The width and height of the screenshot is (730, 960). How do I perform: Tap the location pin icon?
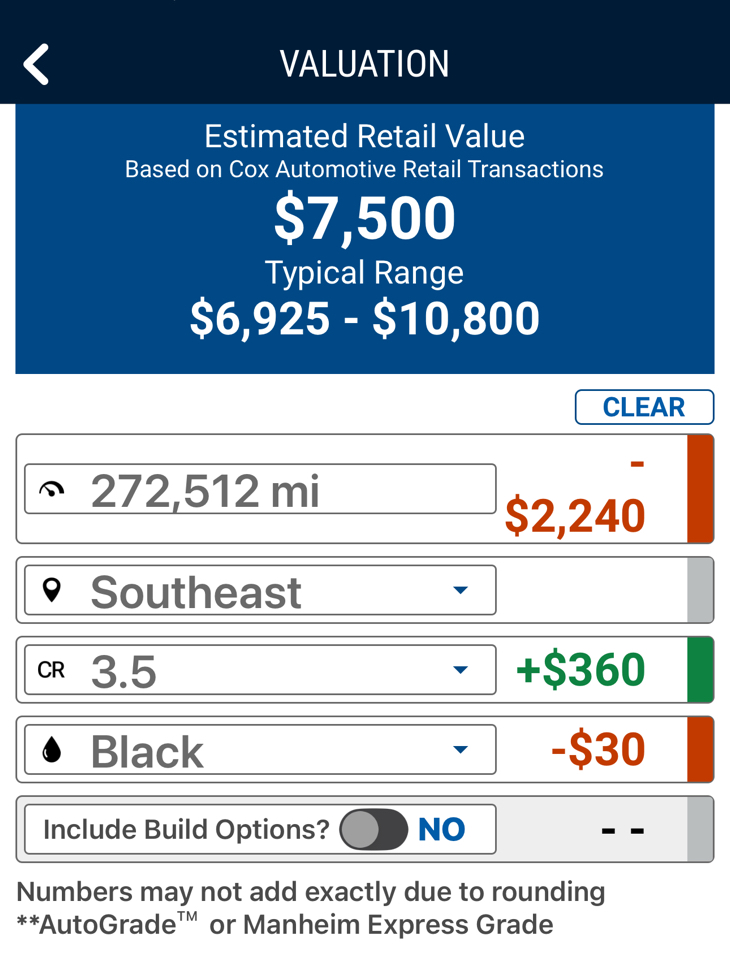point(52,590)
